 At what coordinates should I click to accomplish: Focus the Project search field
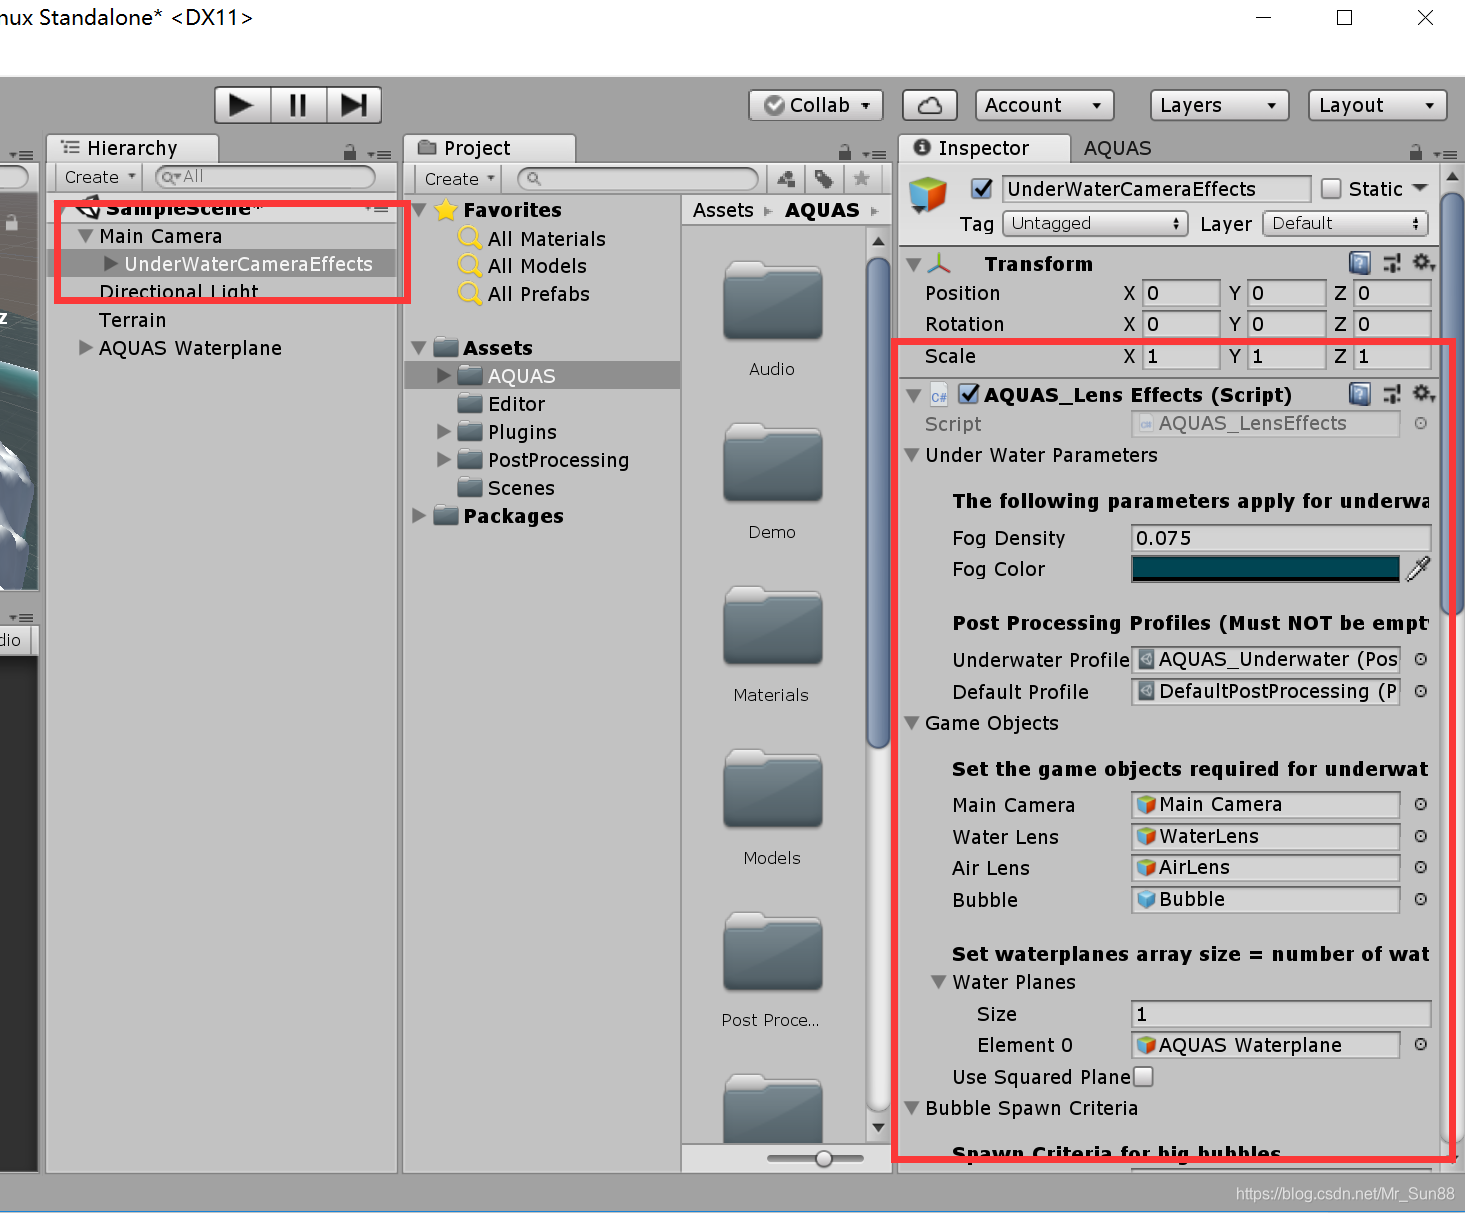point(638,179)
